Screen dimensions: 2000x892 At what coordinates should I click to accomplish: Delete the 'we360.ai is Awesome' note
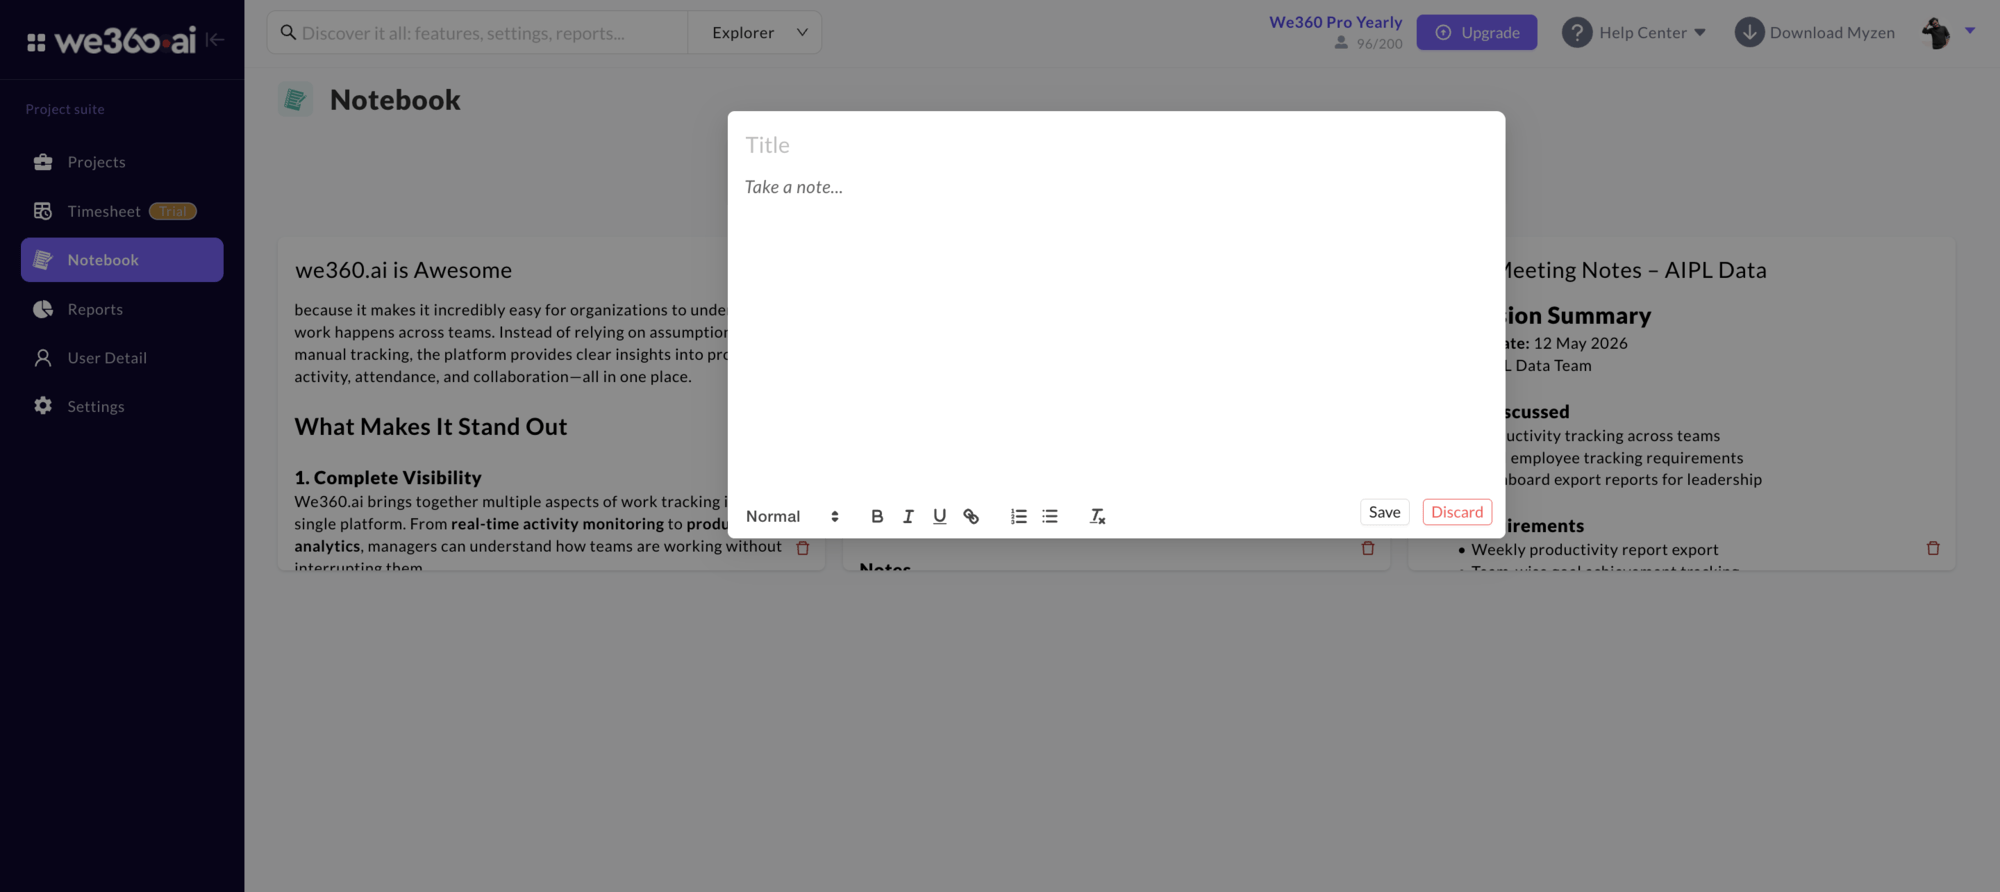(802, 548)
